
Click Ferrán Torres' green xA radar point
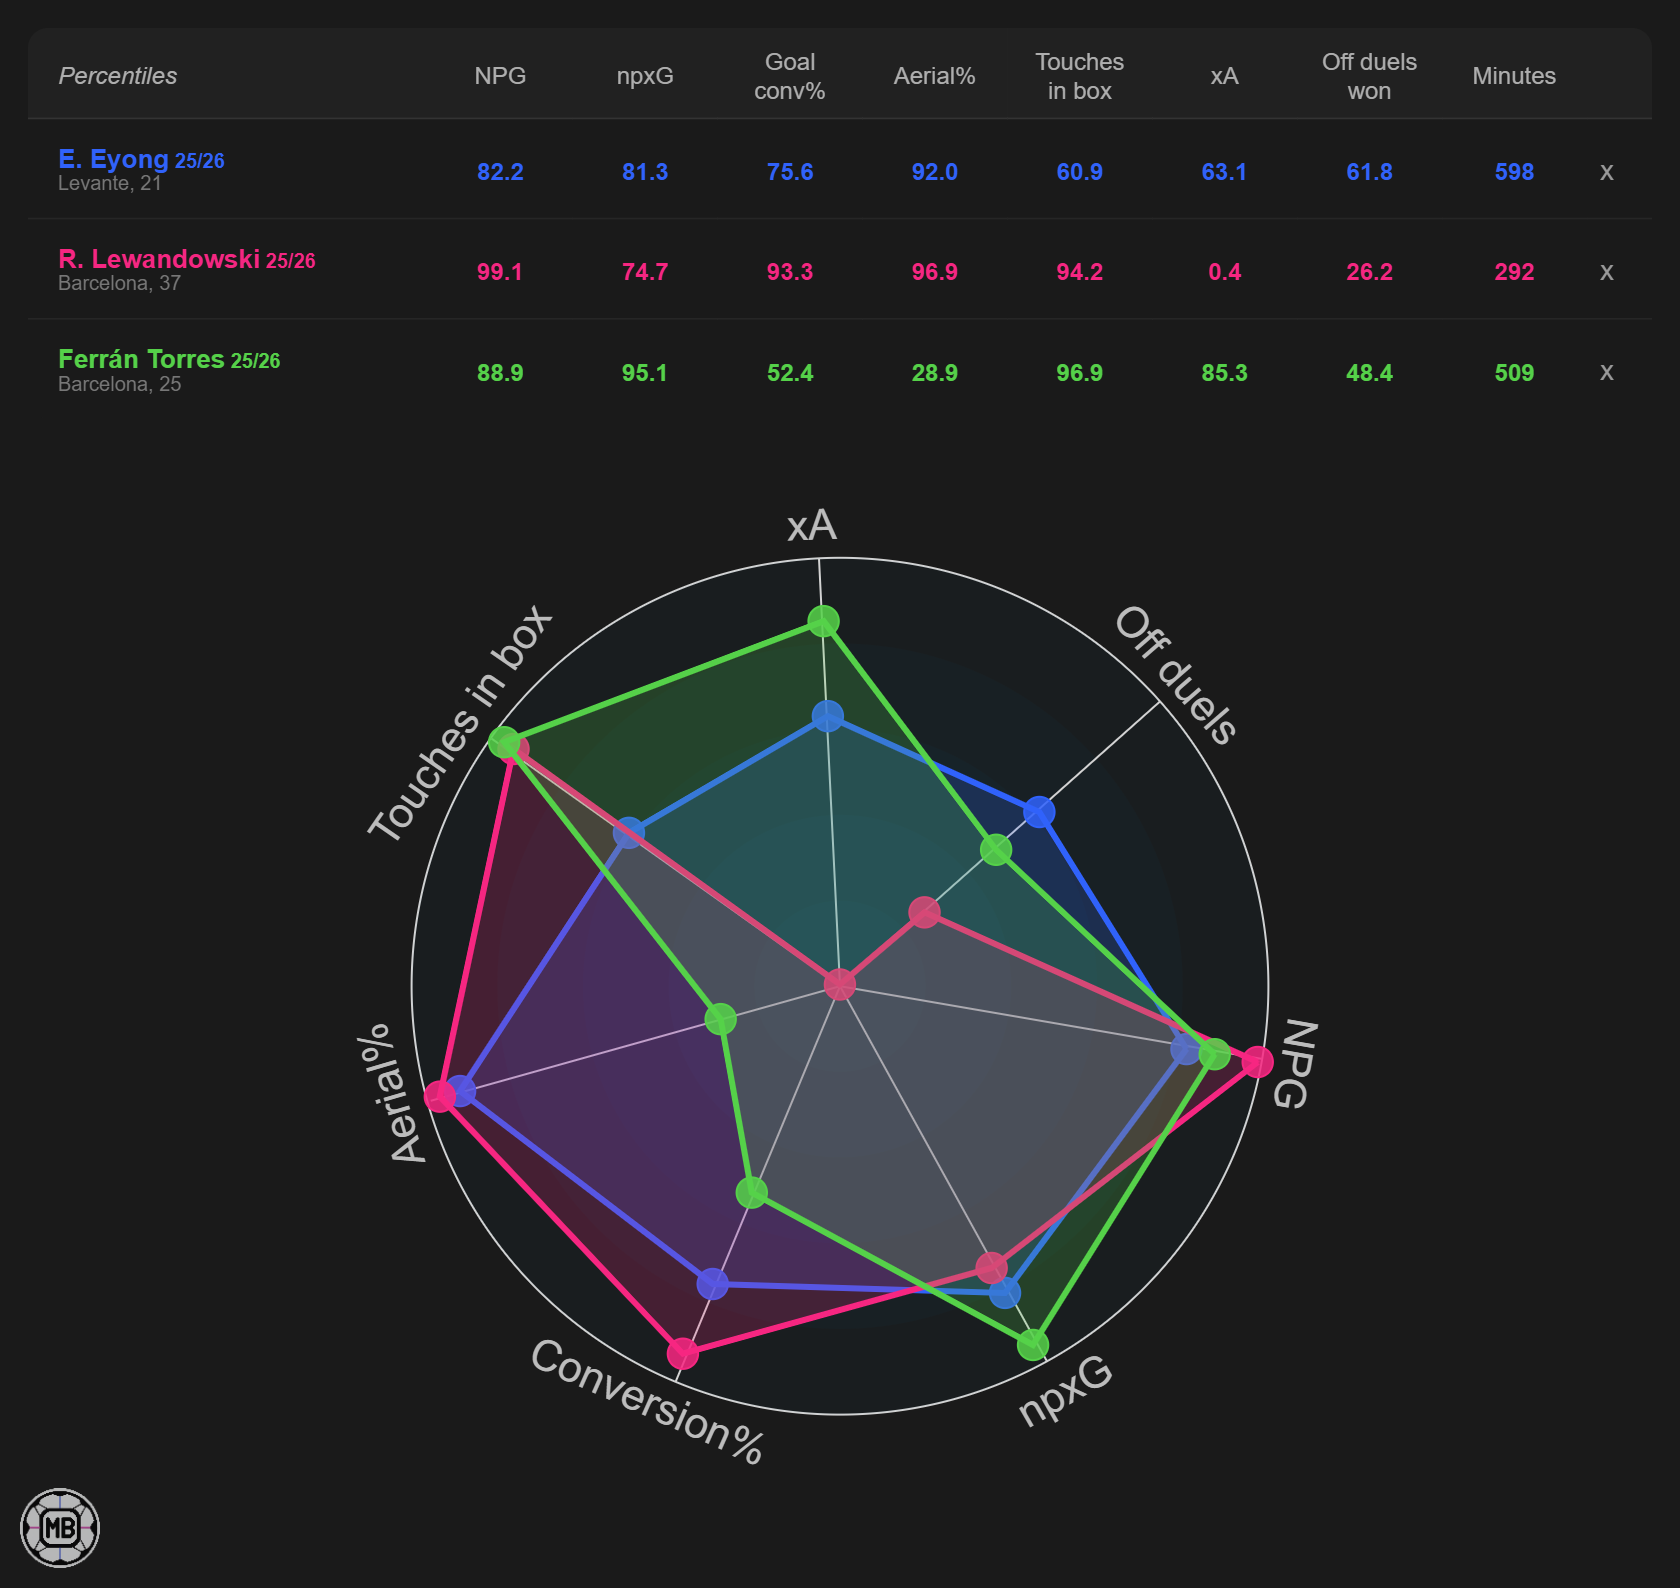click(x=823, y=621)
